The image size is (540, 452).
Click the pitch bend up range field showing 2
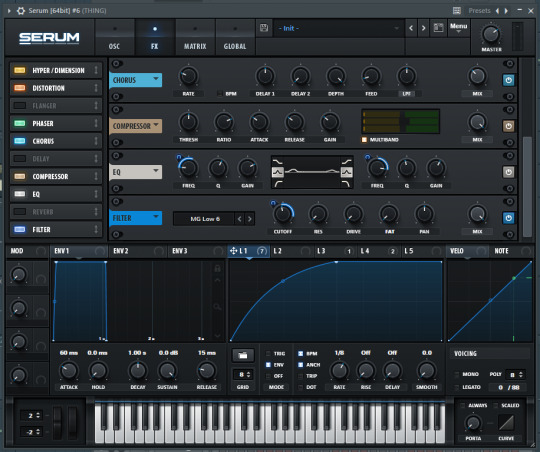coord(31,415)
